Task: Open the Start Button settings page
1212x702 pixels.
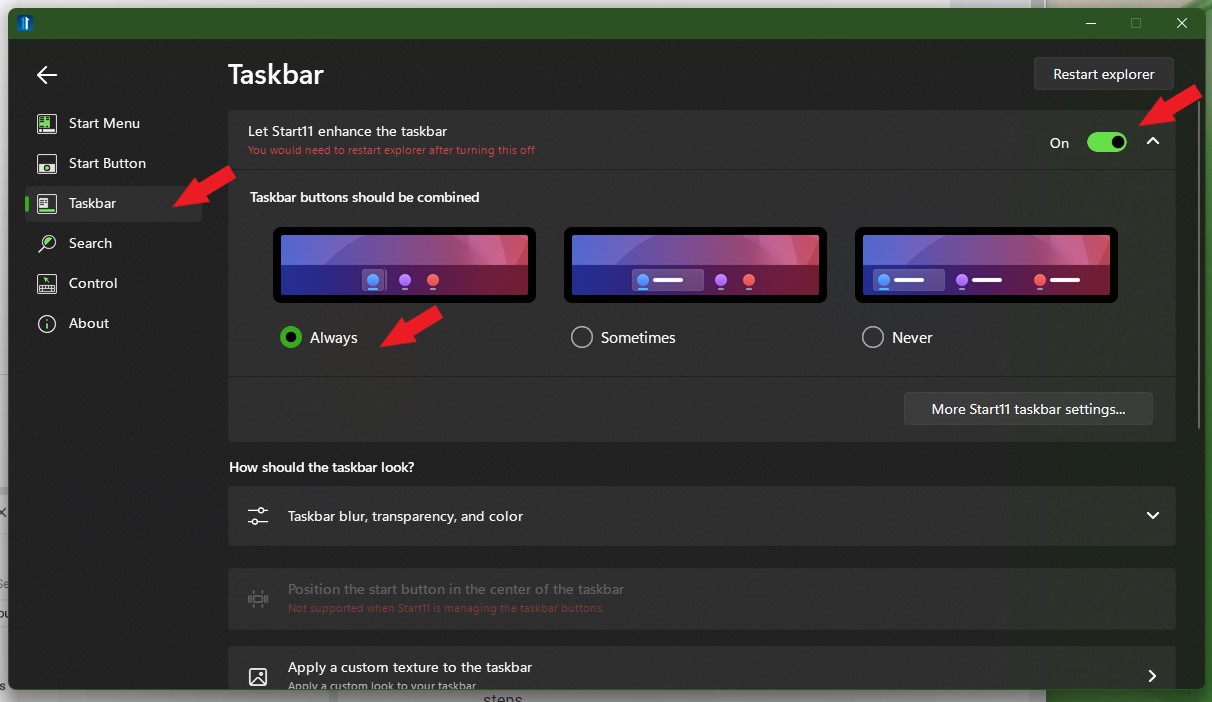Action: 113,164
